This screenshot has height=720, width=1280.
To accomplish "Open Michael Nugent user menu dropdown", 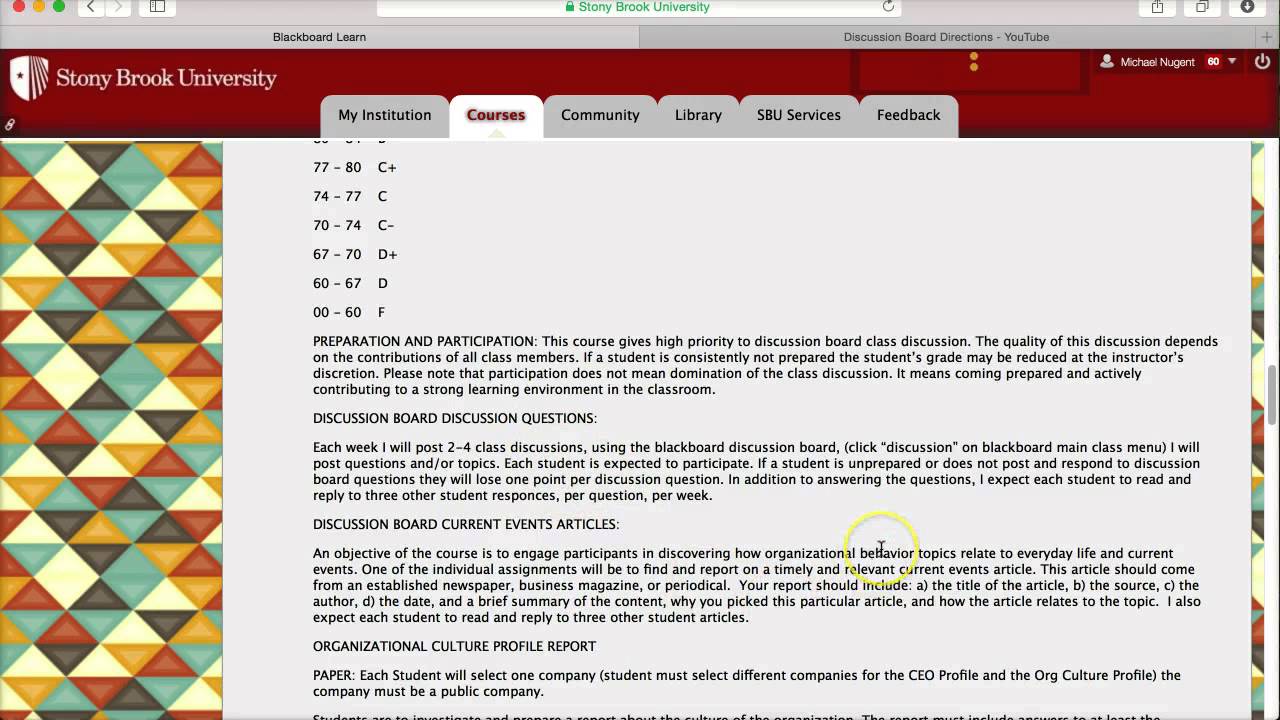I will (1167, 62).
